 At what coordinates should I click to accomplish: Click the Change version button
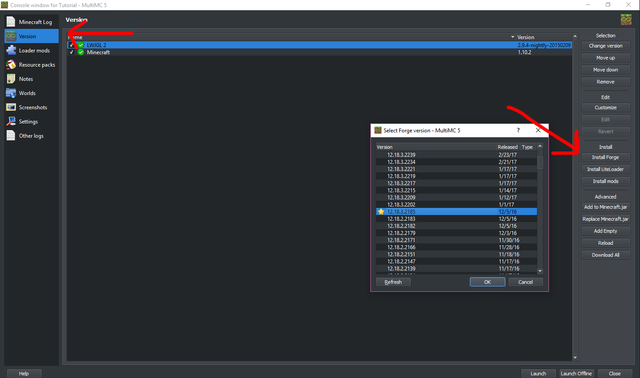[x=605, y=46]
